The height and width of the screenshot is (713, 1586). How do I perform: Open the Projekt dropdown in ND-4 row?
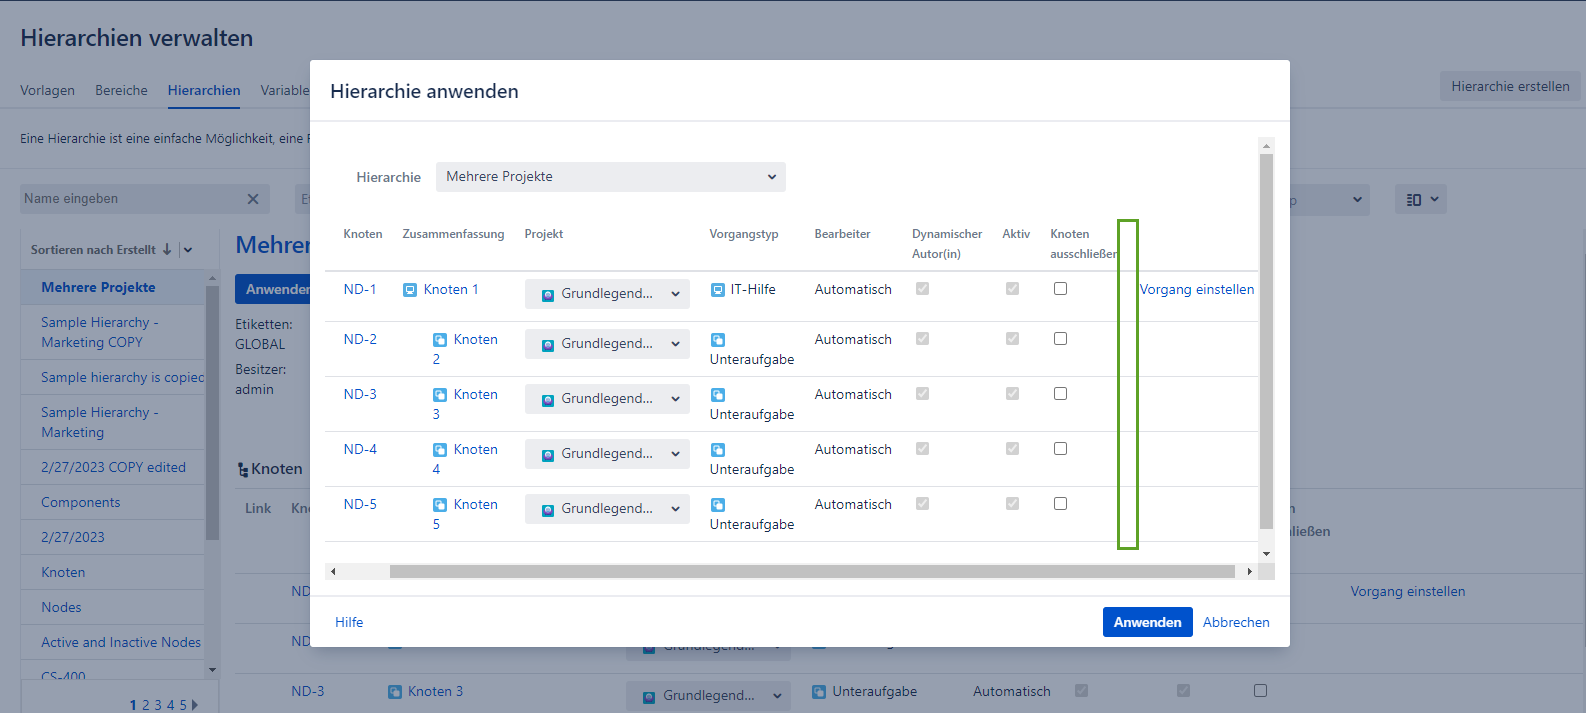607,454
